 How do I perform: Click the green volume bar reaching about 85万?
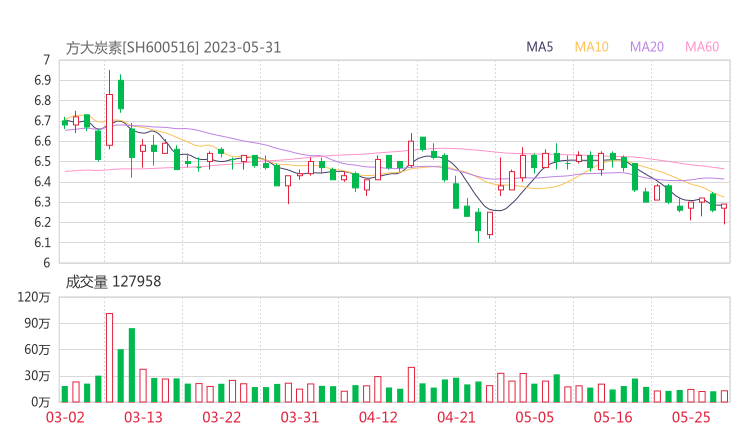[132, 365]
